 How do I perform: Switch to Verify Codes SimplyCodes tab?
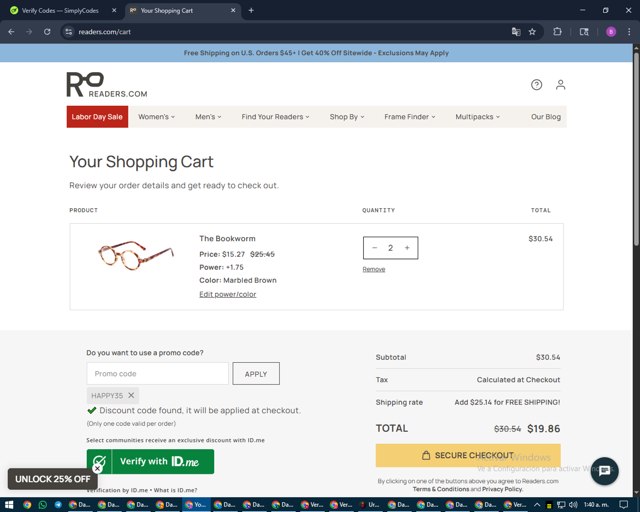(x=60, y=11)
